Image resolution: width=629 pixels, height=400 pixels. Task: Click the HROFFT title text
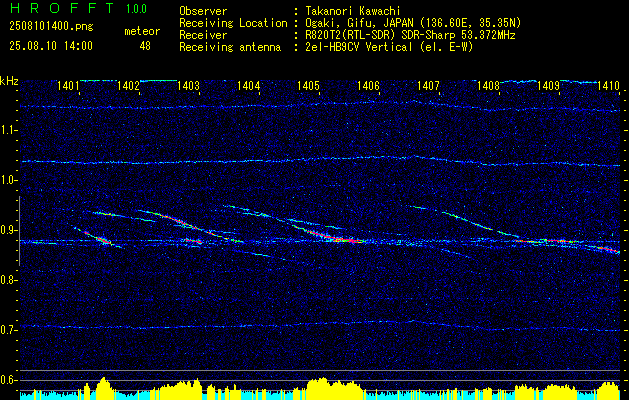point(62,8)
